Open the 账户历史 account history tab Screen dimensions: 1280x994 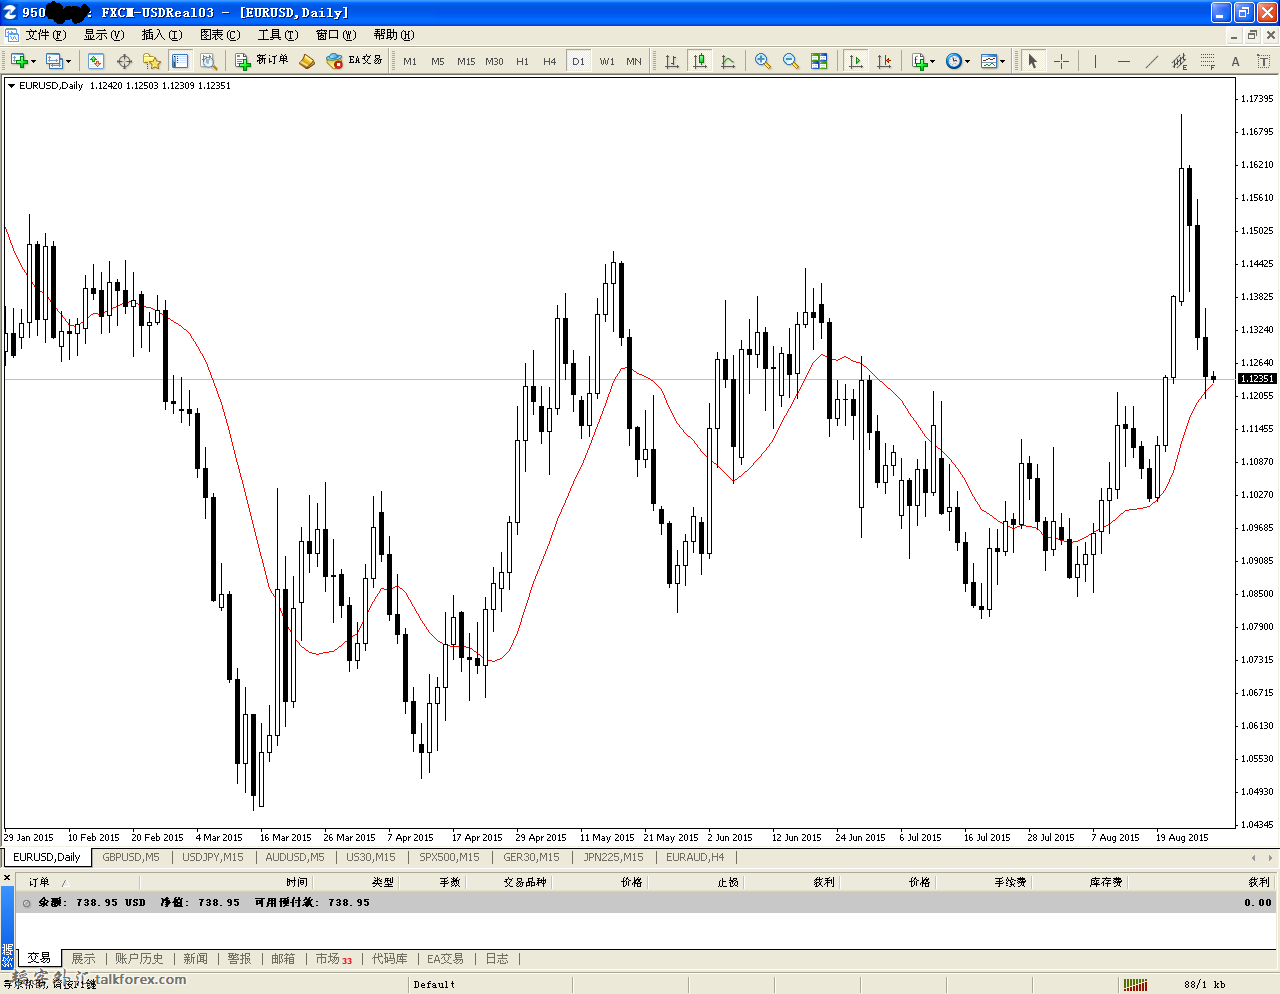tap(139, 959)
